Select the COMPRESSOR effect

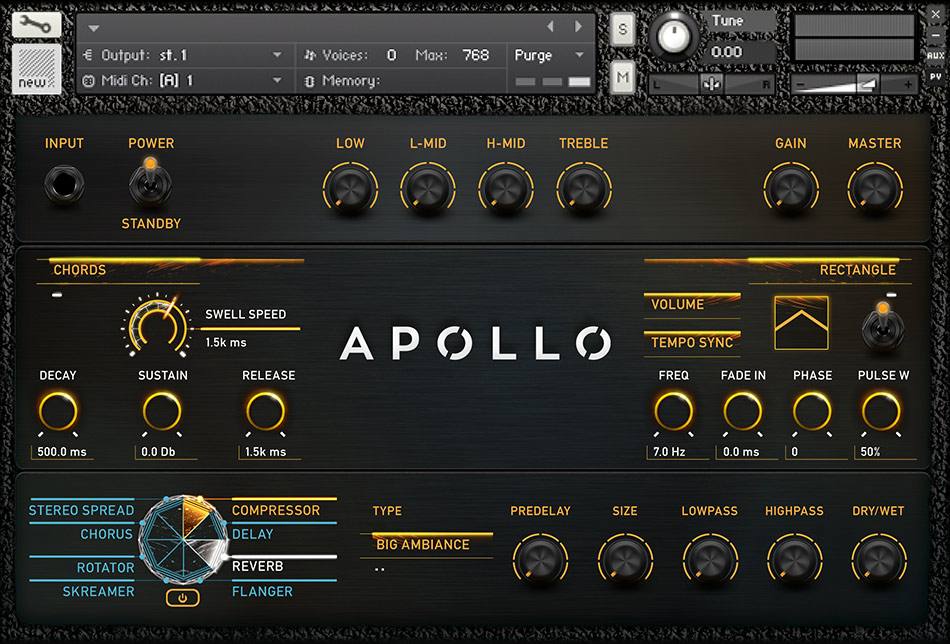tap(277, 510)
